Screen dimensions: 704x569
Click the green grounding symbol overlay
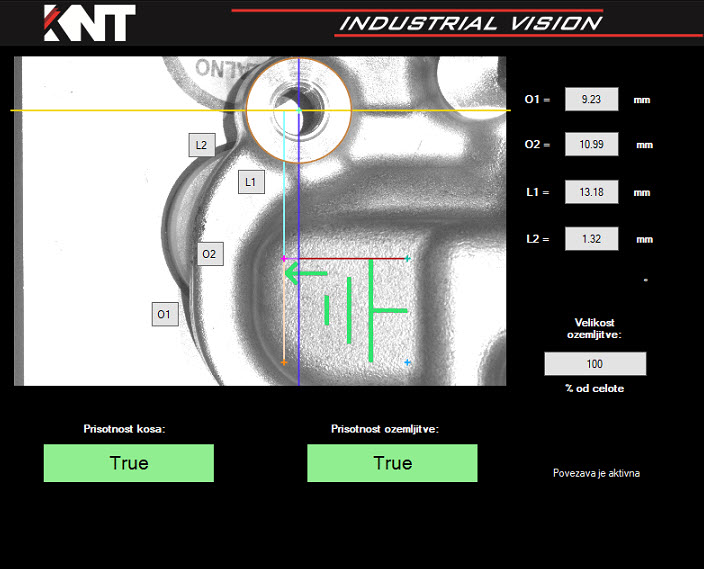pos(367,310)
